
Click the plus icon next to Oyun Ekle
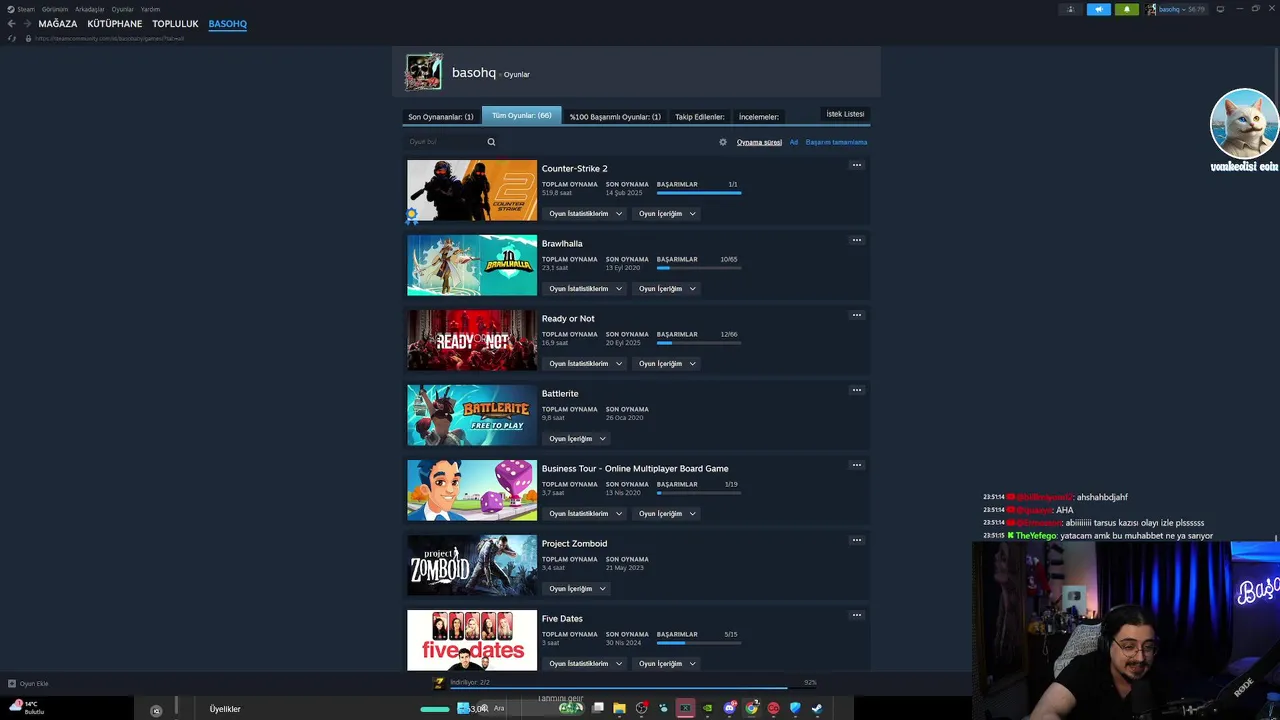coord(12,684)
